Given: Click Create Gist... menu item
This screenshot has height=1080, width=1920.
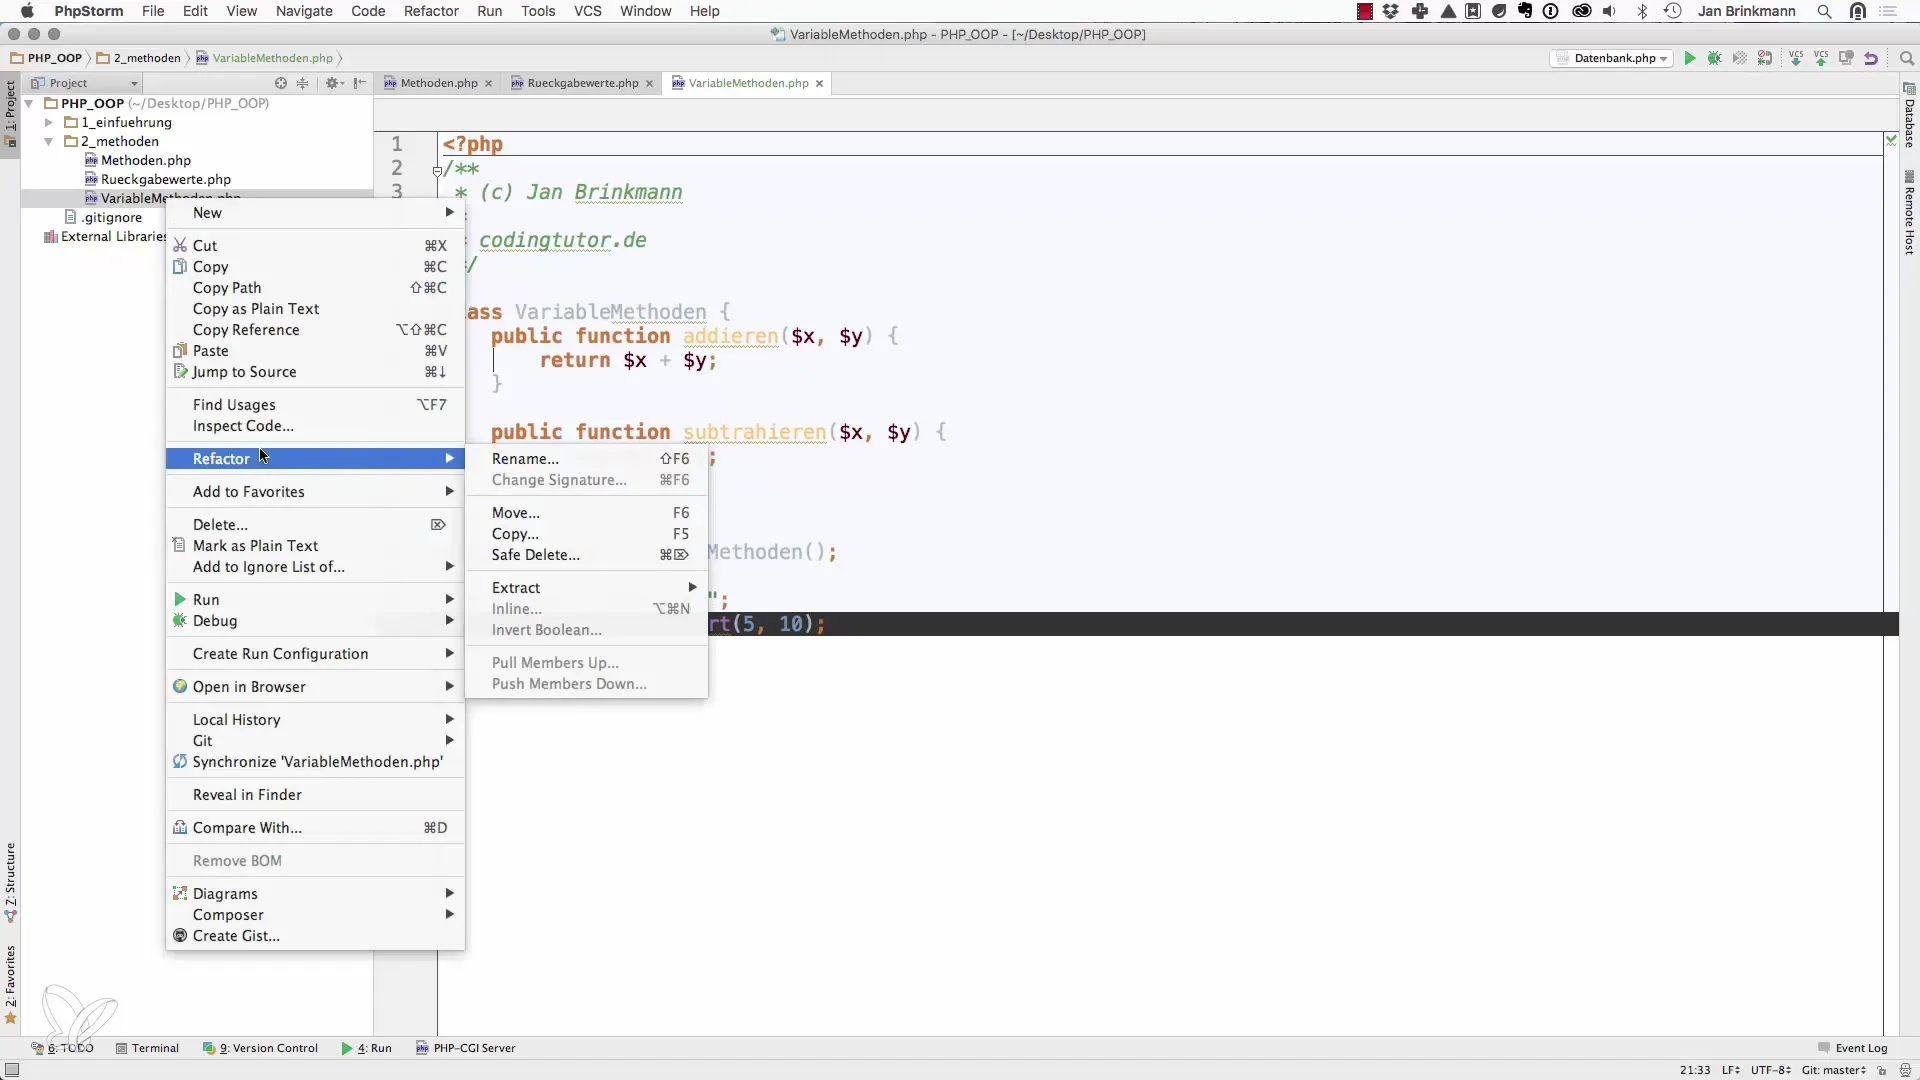Looking at the screenshot, I should point(315,935).
